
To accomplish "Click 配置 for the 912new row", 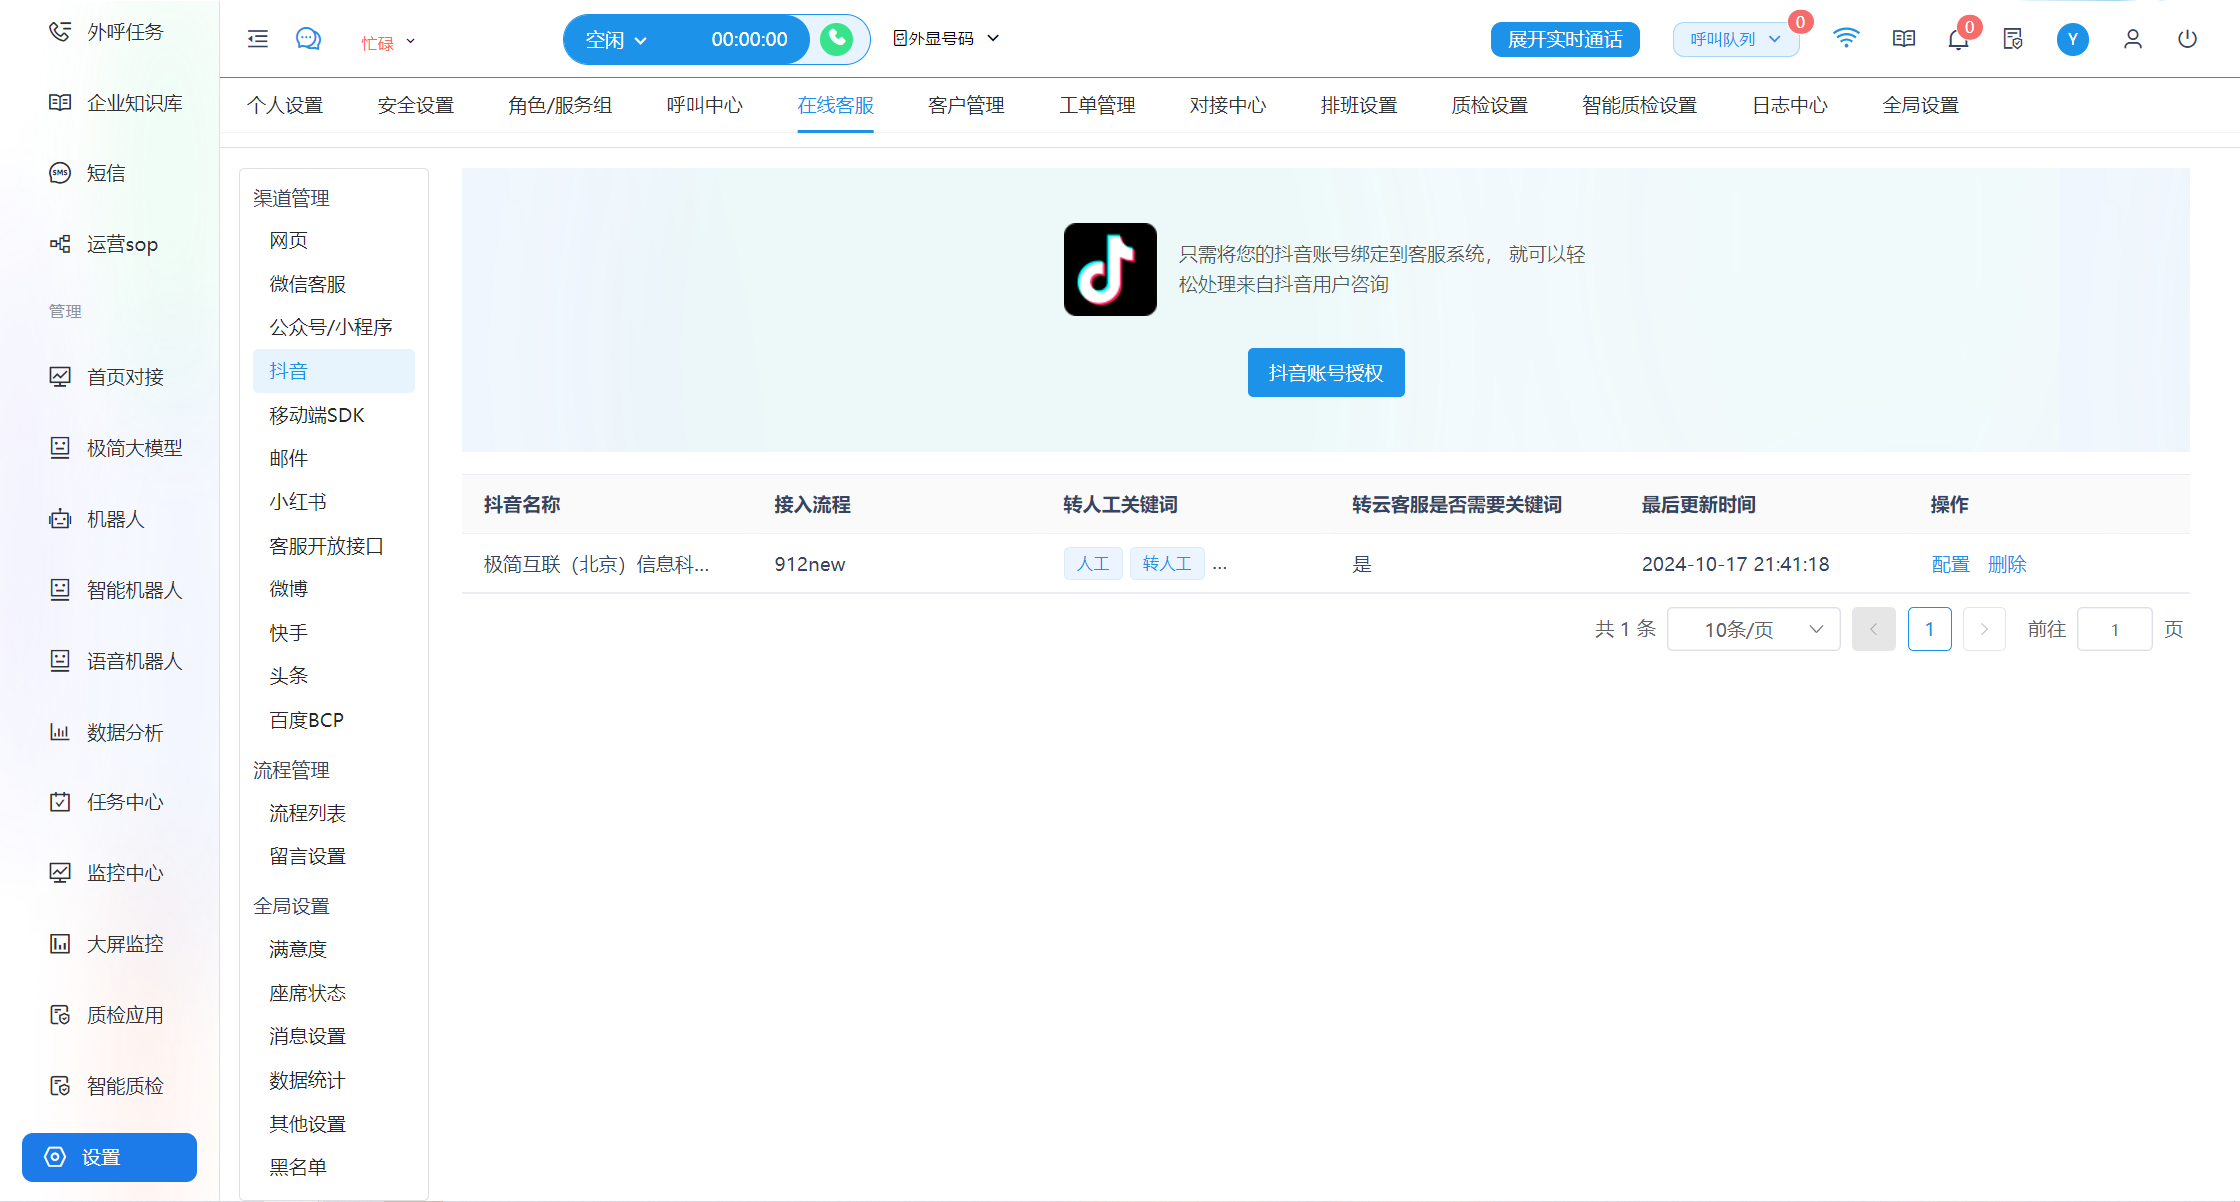I will (1950, 564).
